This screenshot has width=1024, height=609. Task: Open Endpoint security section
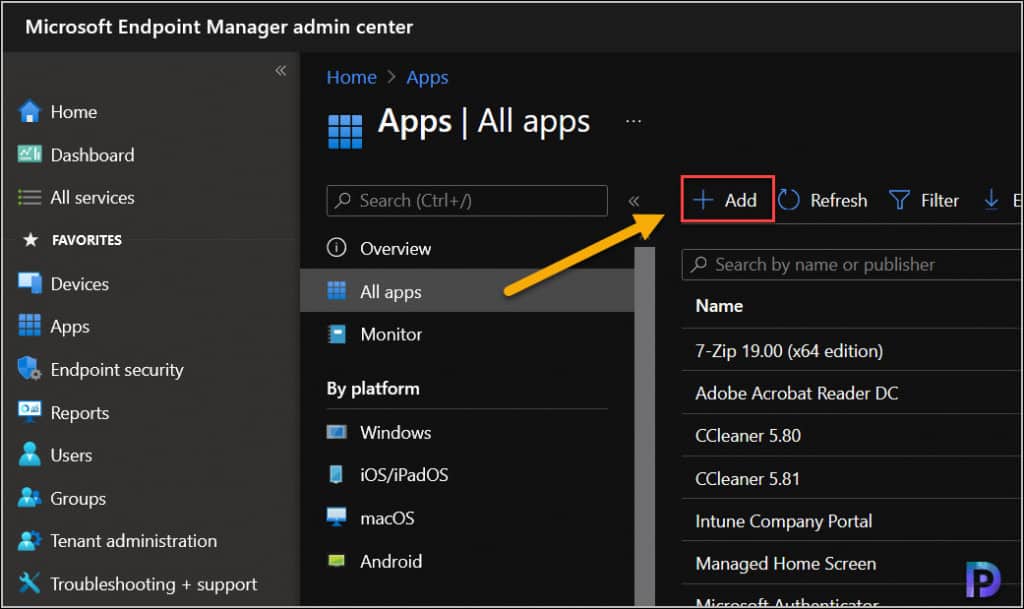coord(117,369)
